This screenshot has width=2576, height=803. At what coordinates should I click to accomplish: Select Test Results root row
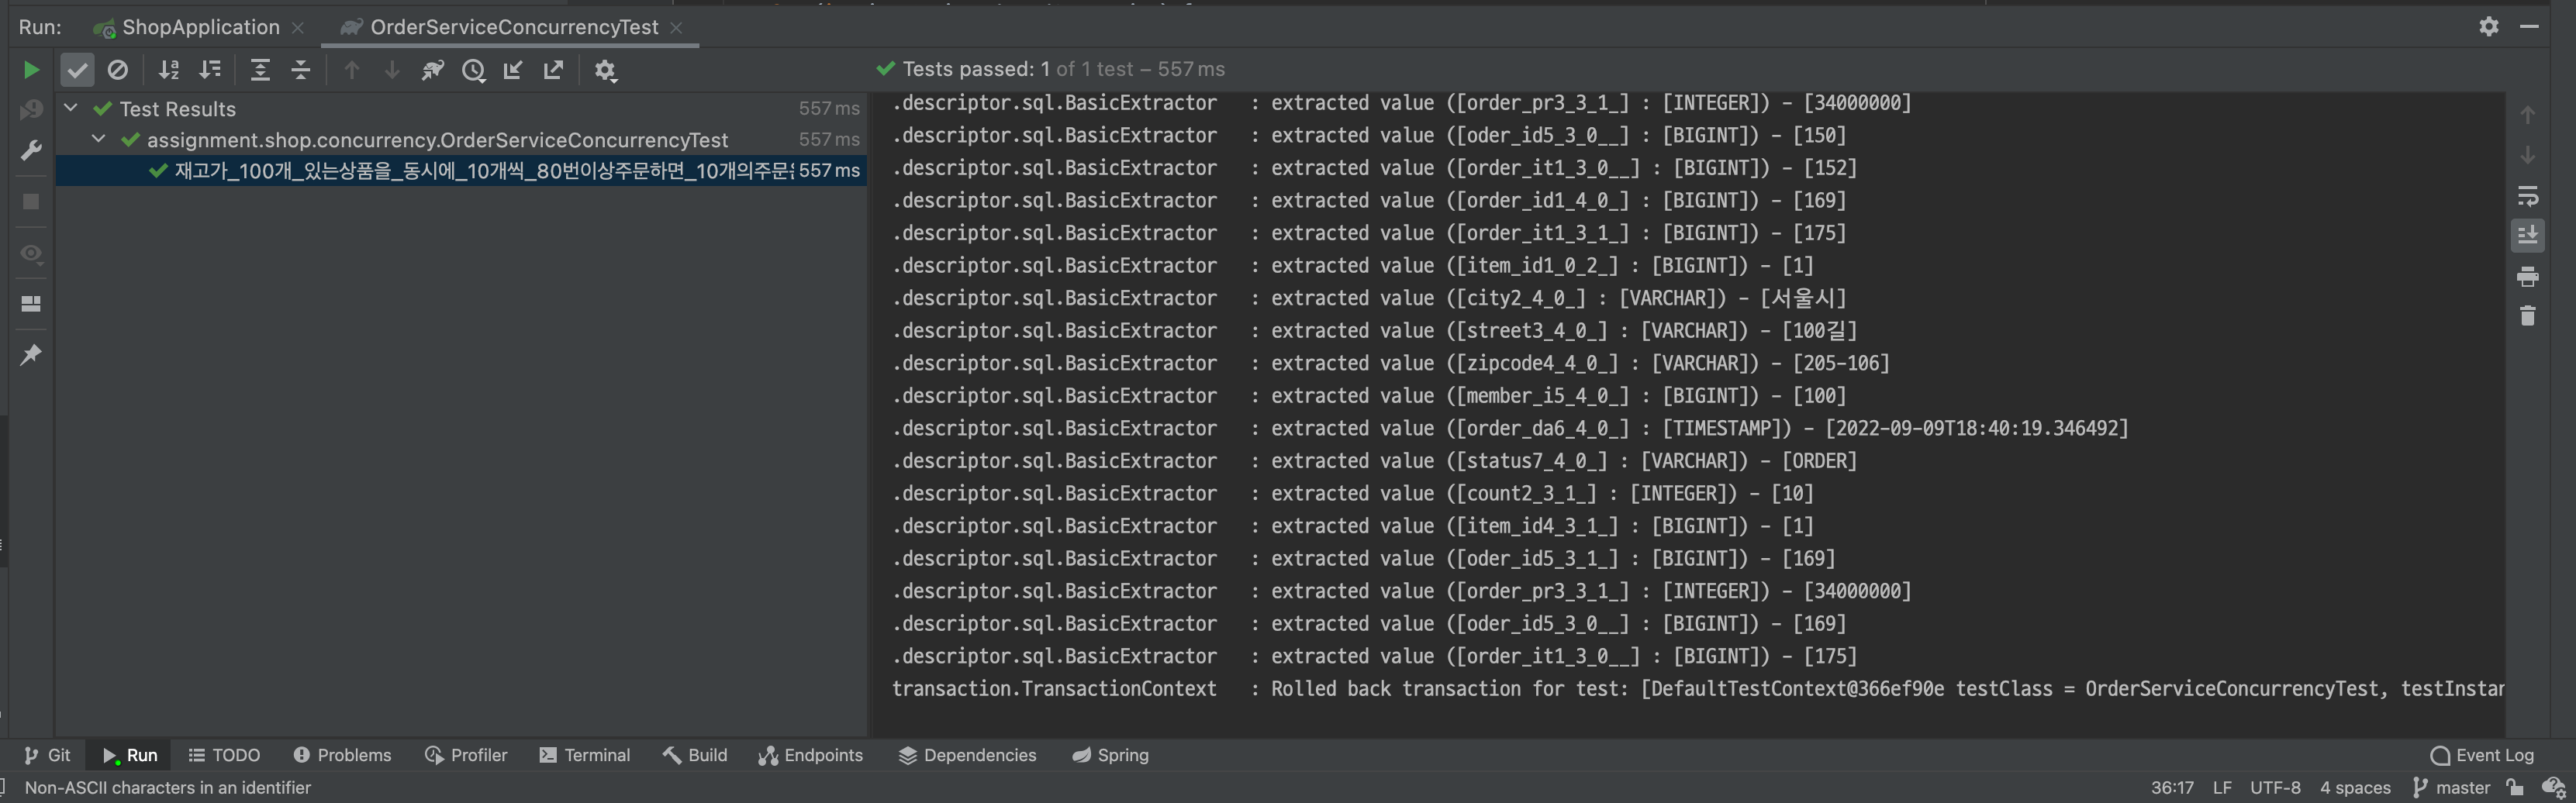point(461,108)
